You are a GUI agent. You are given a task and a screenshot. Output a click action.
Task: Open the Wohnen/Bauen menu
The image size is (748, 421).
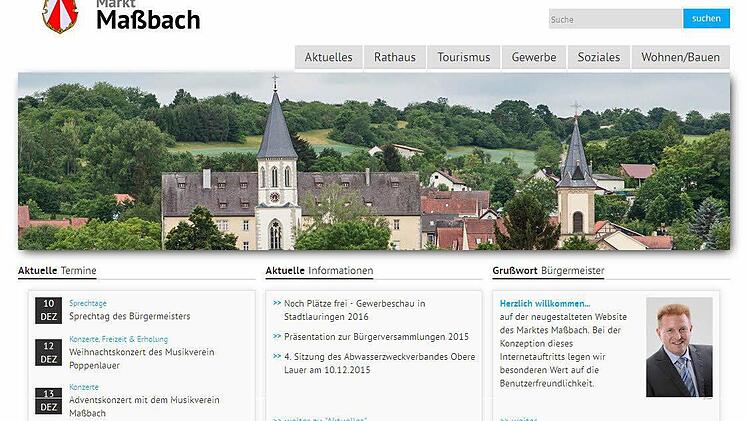(680, 57)
